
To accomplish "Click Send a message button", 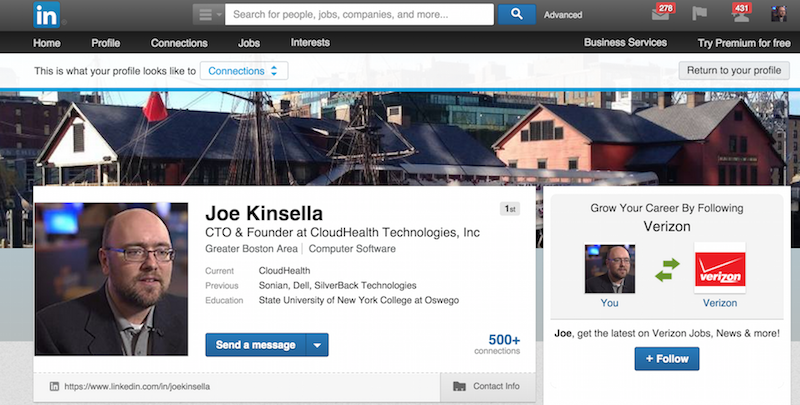I will tap(256, 345).
